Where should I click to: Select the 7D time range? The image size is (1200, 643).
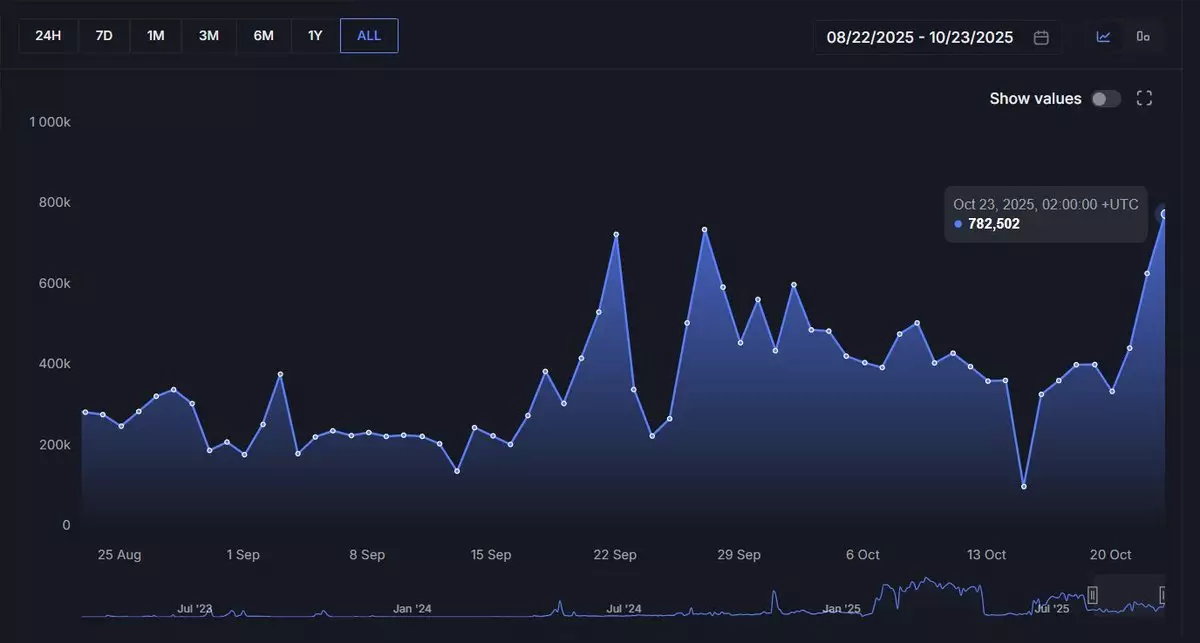click(104, 36)
